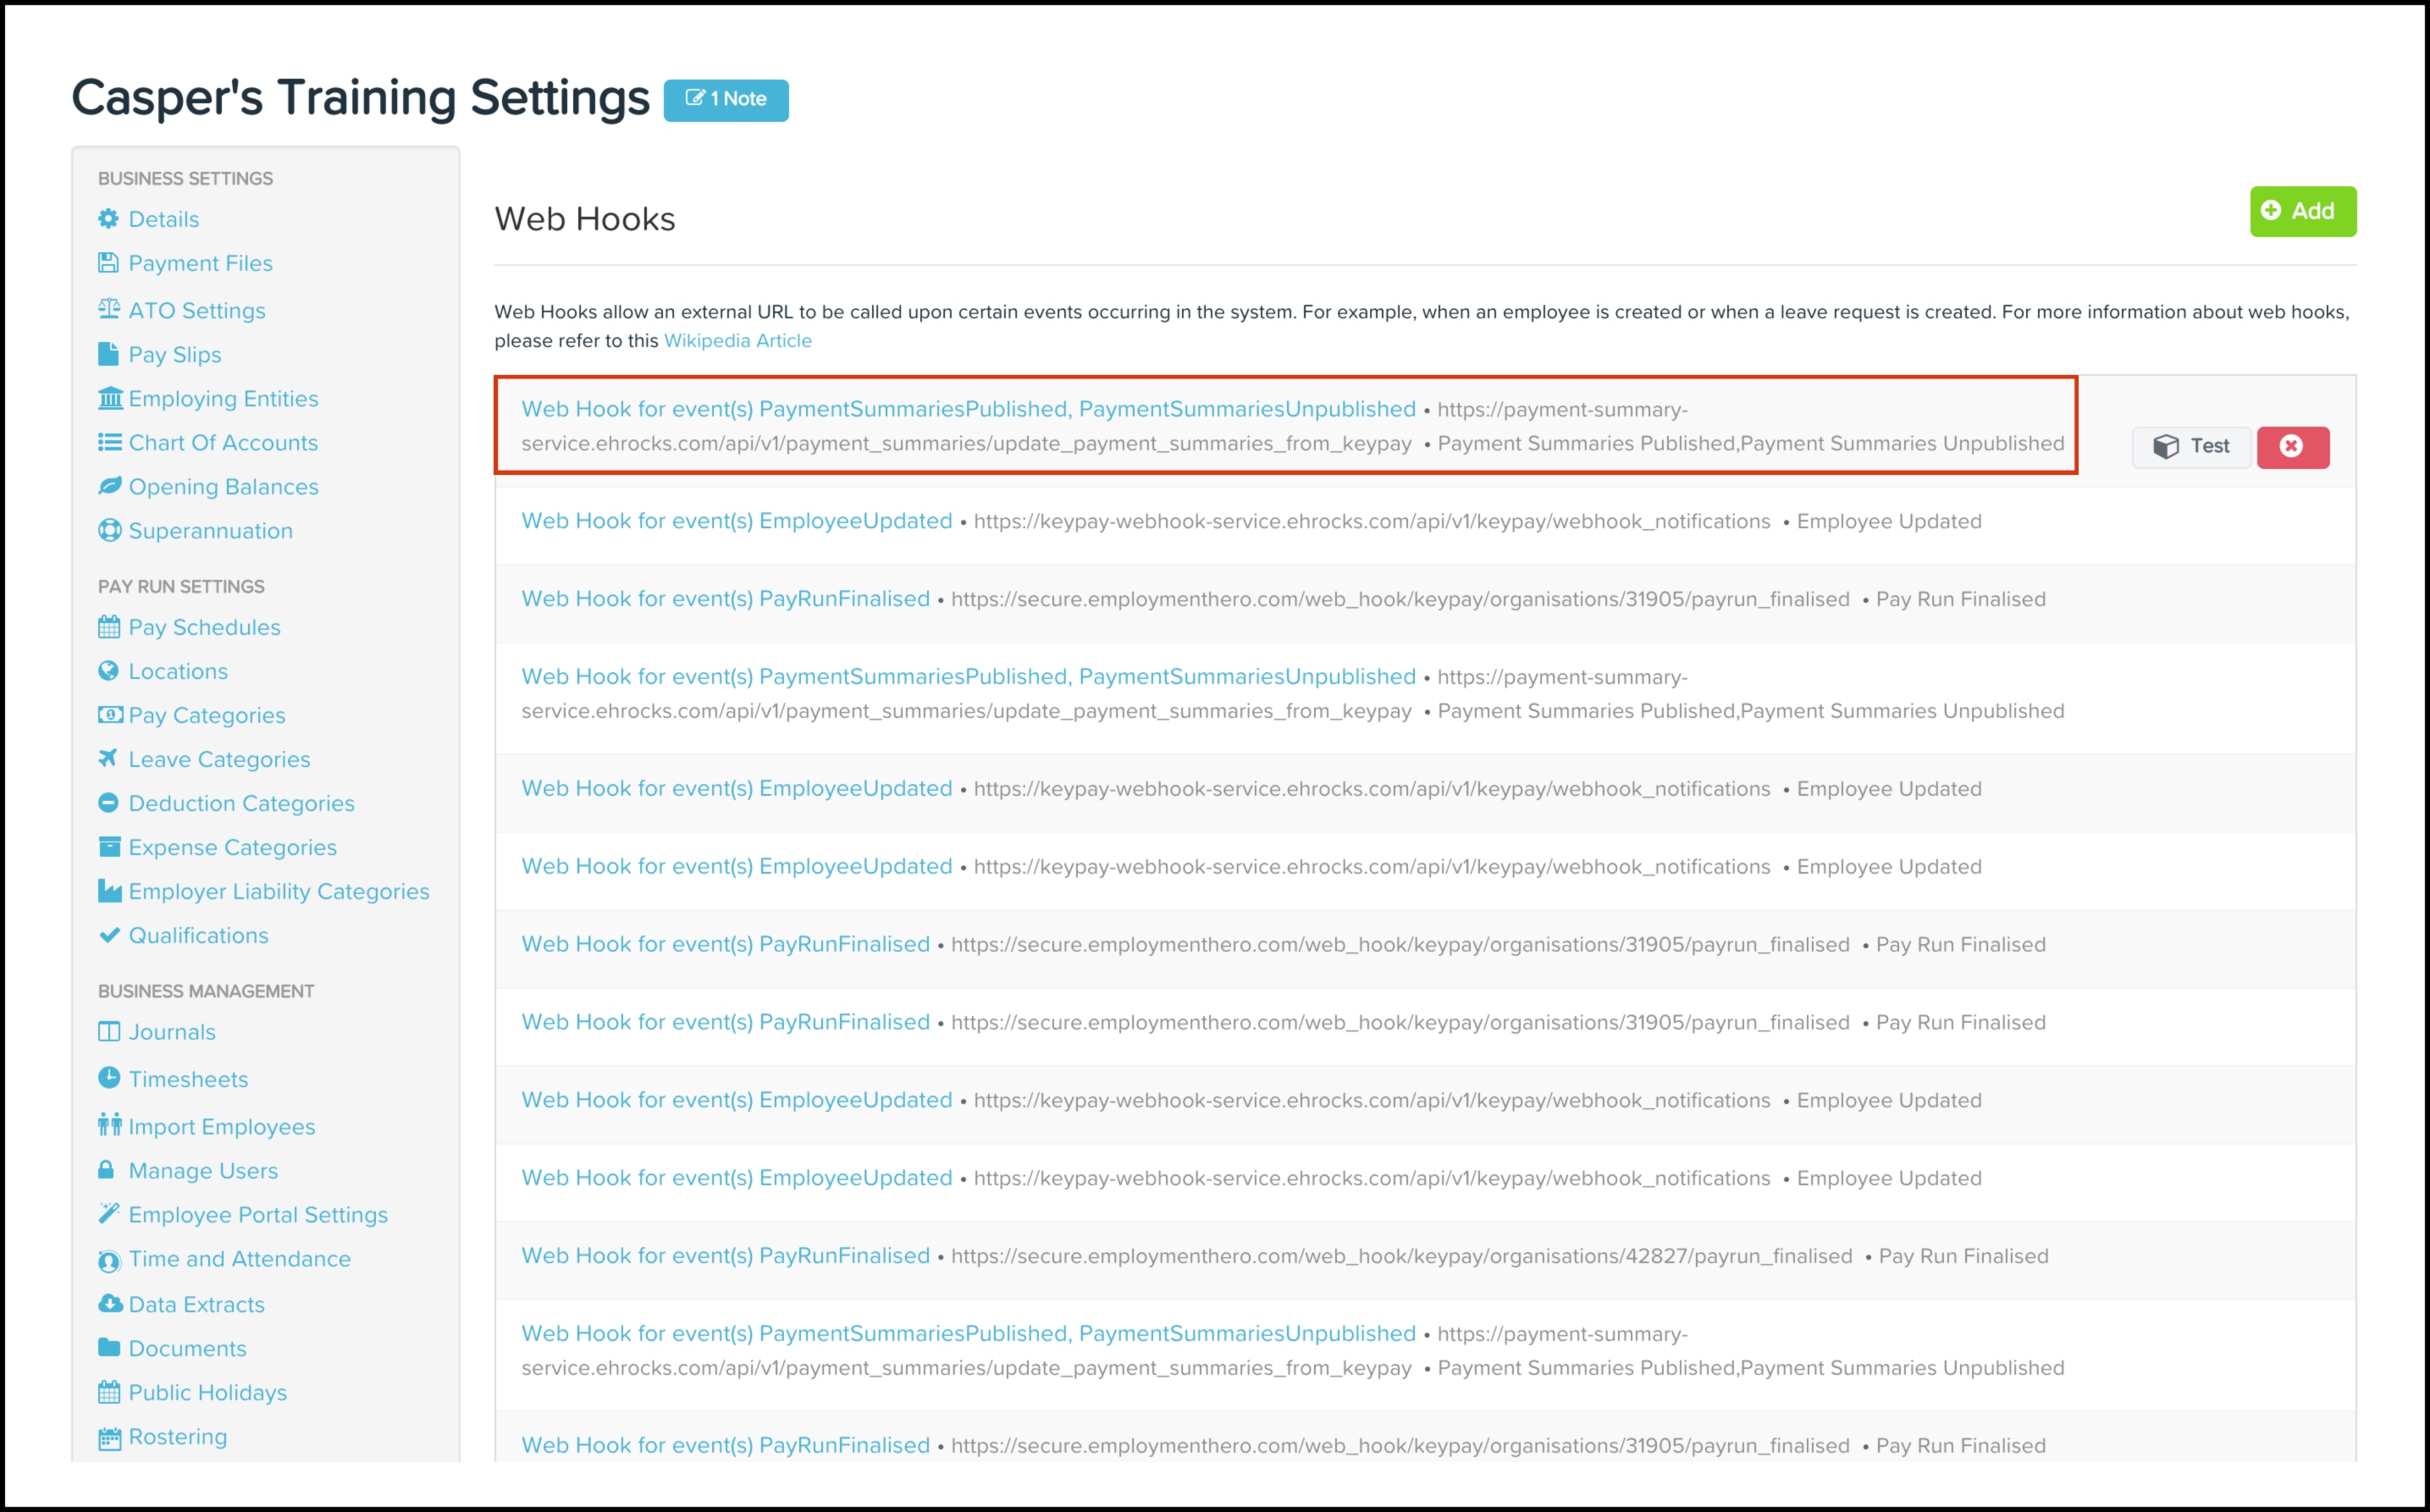
Task: Select the Locations globe icon
Action: pyautogui.click(x=108, y=671)
